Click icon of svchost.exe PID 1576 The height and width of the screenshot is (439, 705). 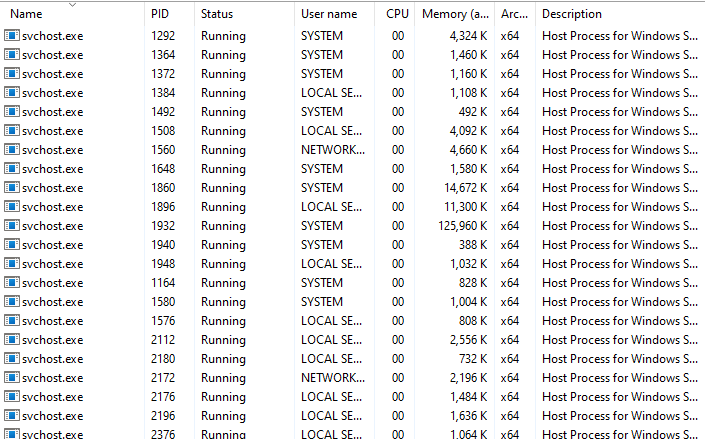click(12, 321)
